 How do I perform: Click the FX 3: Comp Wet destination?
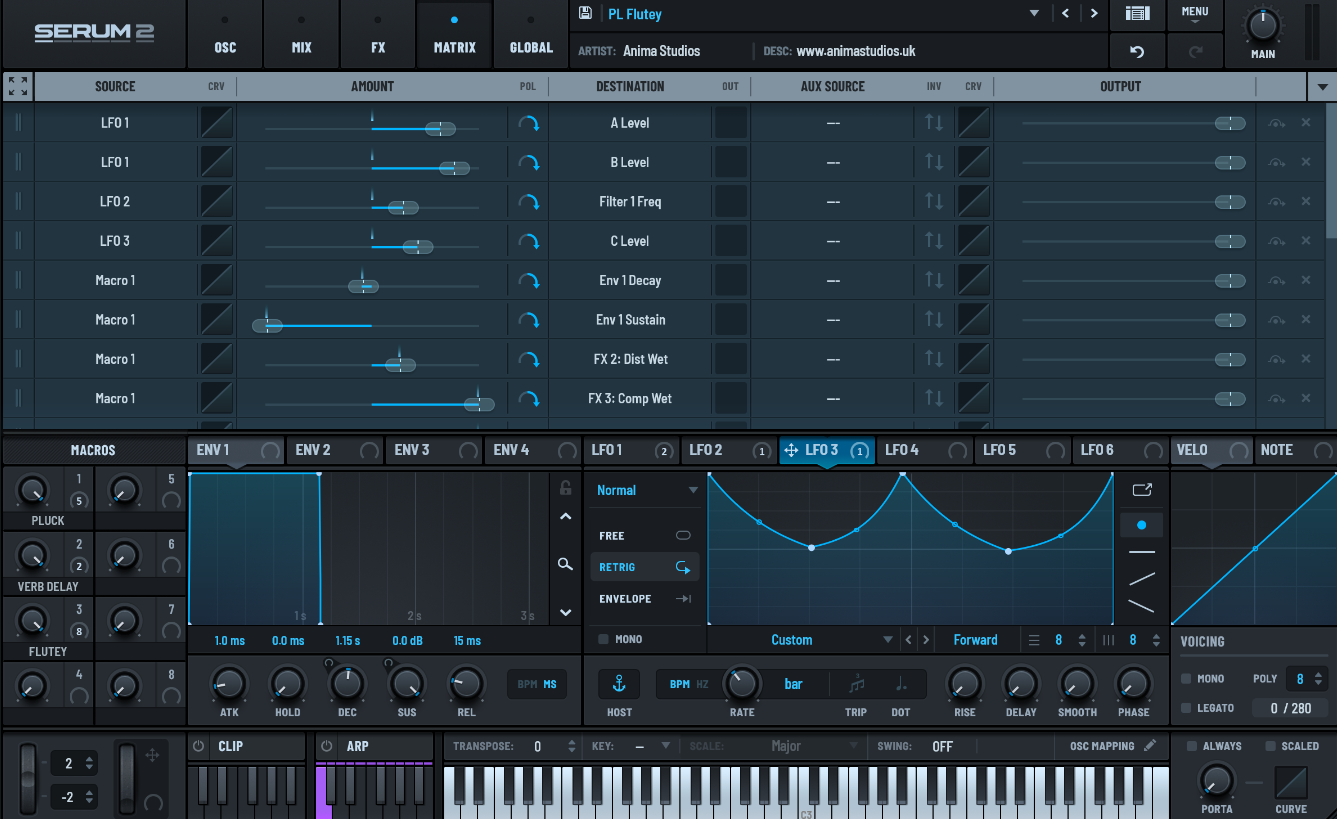pos(630,399)
